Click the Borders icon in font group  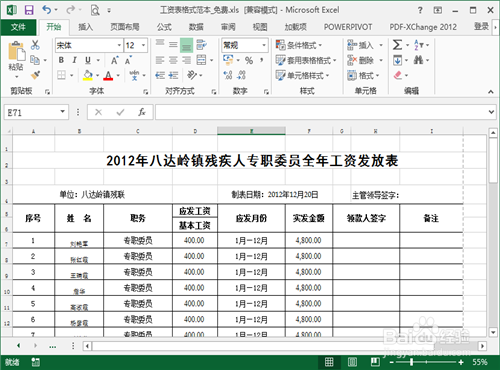pos(61,75)
